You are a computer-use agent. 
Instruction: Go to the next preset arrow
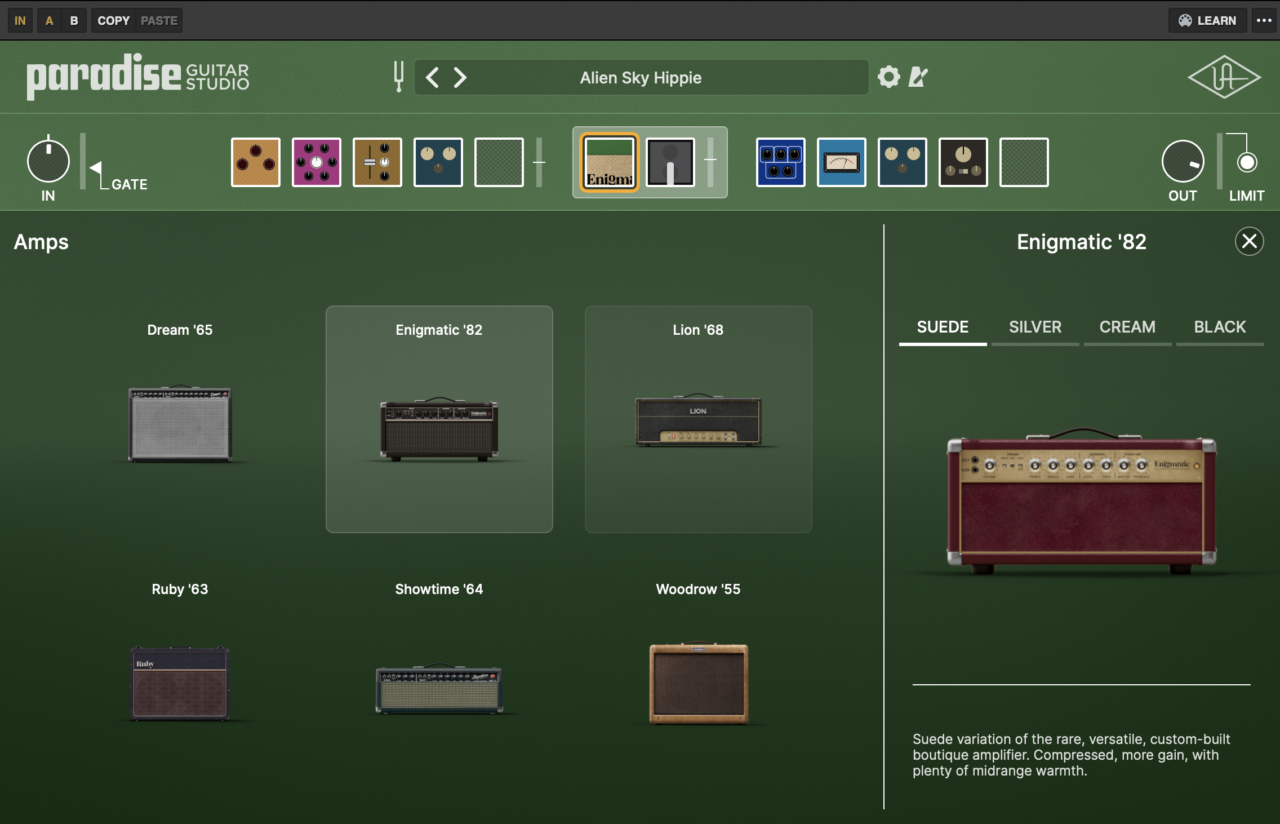point(460,77)
